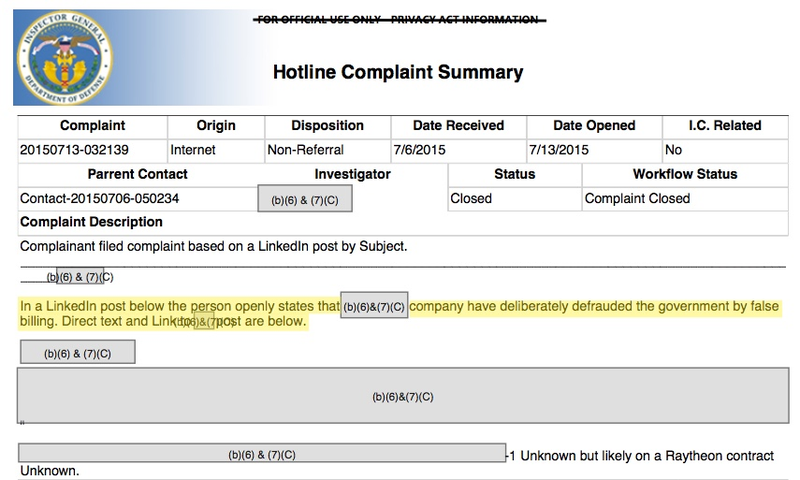Click the 'No' I.C. Related value
The width and height of the screenshot is (800, 480).
673,150
